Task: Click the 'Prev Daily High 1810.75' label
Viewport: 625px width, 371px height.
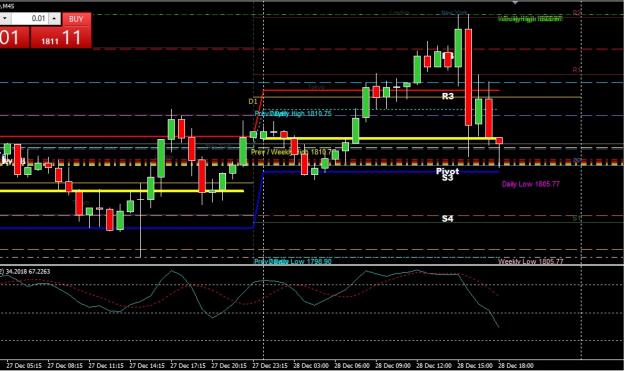Action: click(293, 114)
